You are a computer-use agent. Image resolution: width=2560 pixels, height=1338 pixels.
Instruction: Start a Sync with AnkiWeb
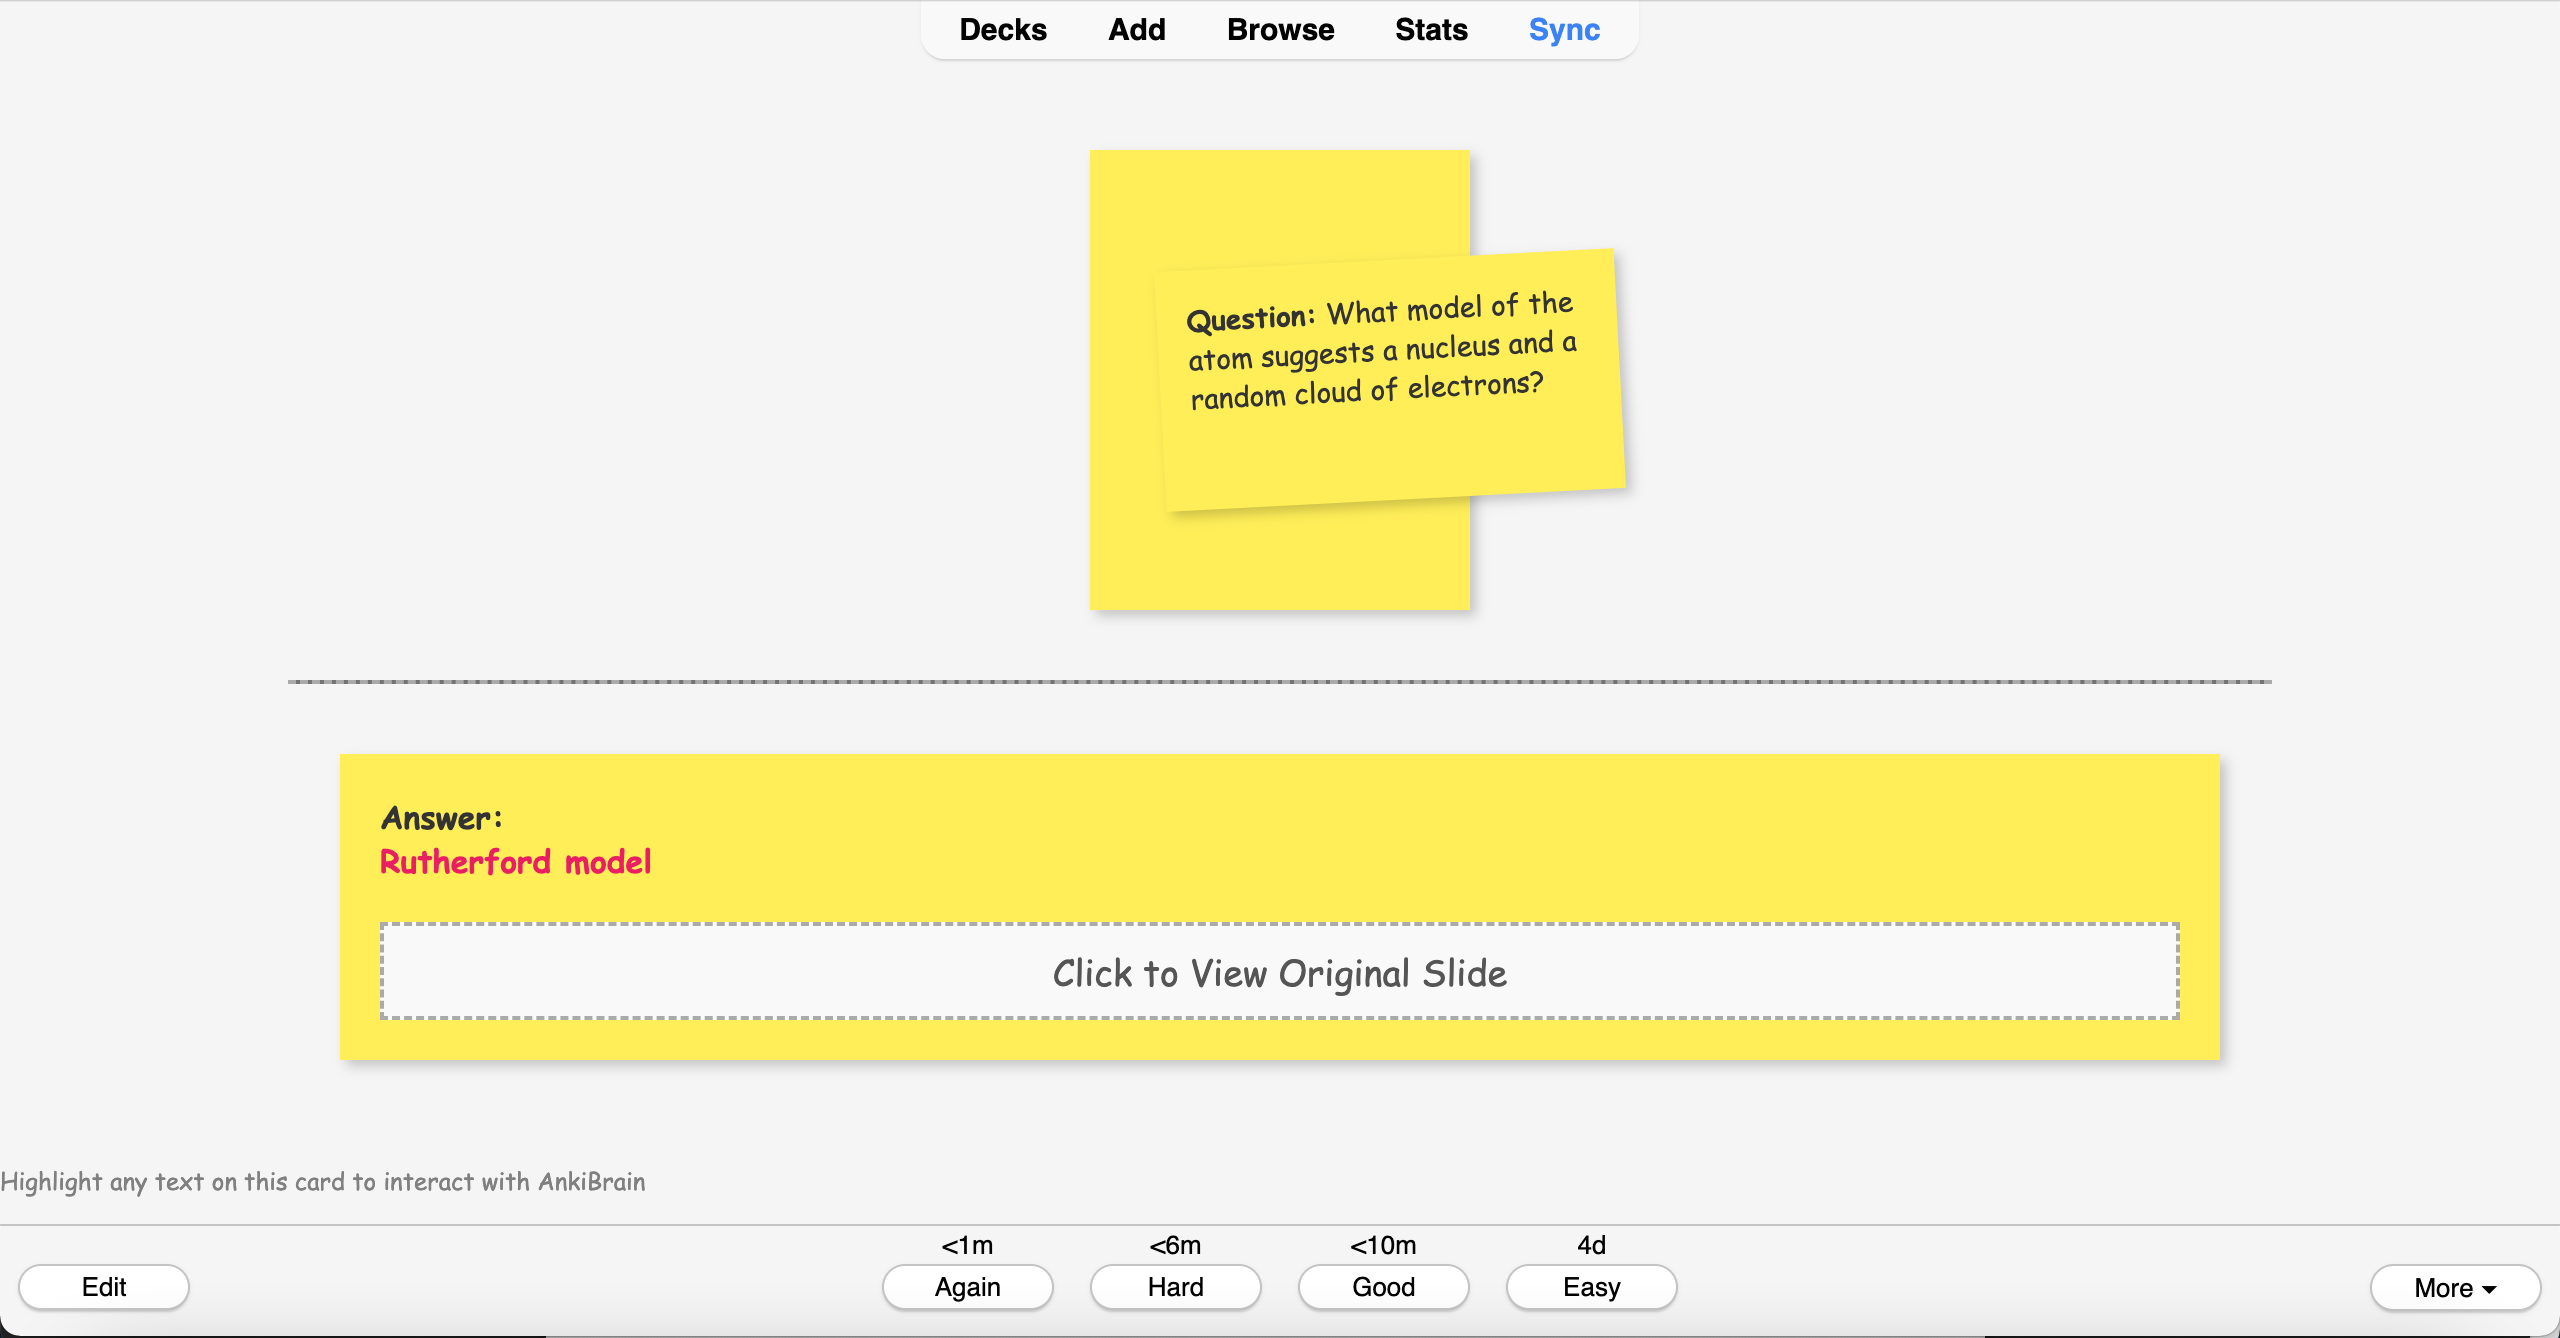point(1564,30)
